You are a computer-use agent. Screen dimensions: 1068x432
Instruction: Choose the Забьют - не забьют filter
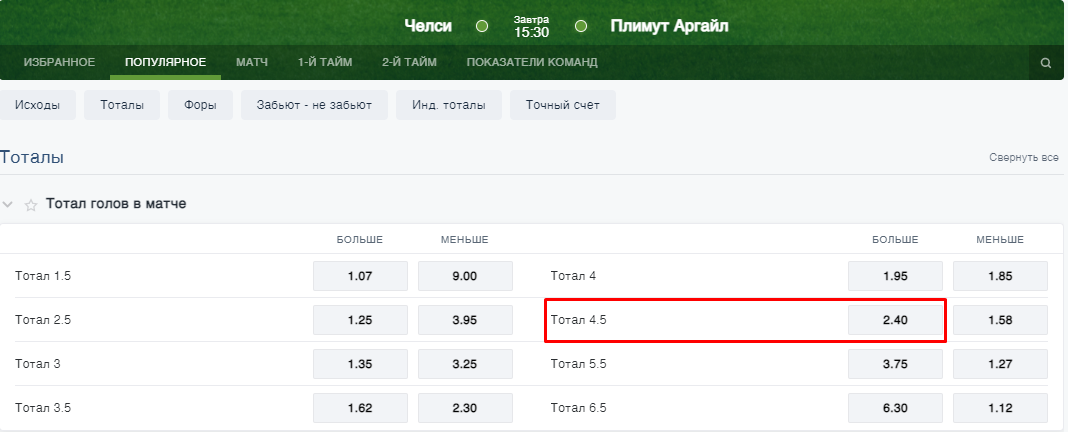click(314, 105)
